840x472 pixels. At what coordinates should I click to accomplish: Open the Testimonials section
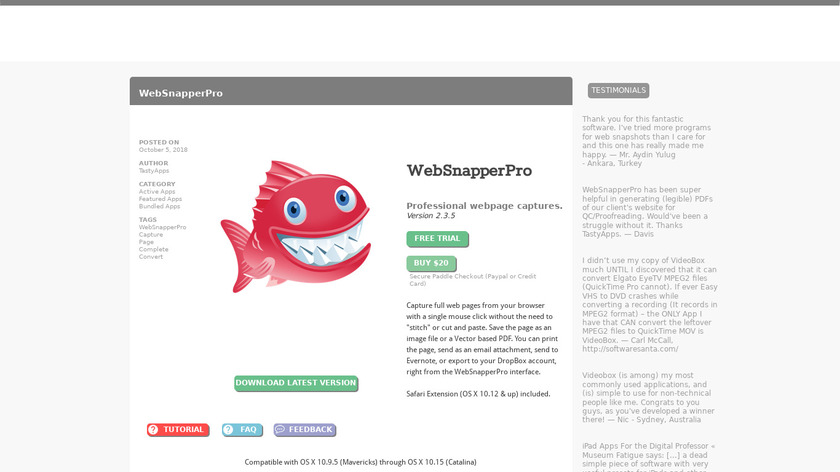(618, 91)
